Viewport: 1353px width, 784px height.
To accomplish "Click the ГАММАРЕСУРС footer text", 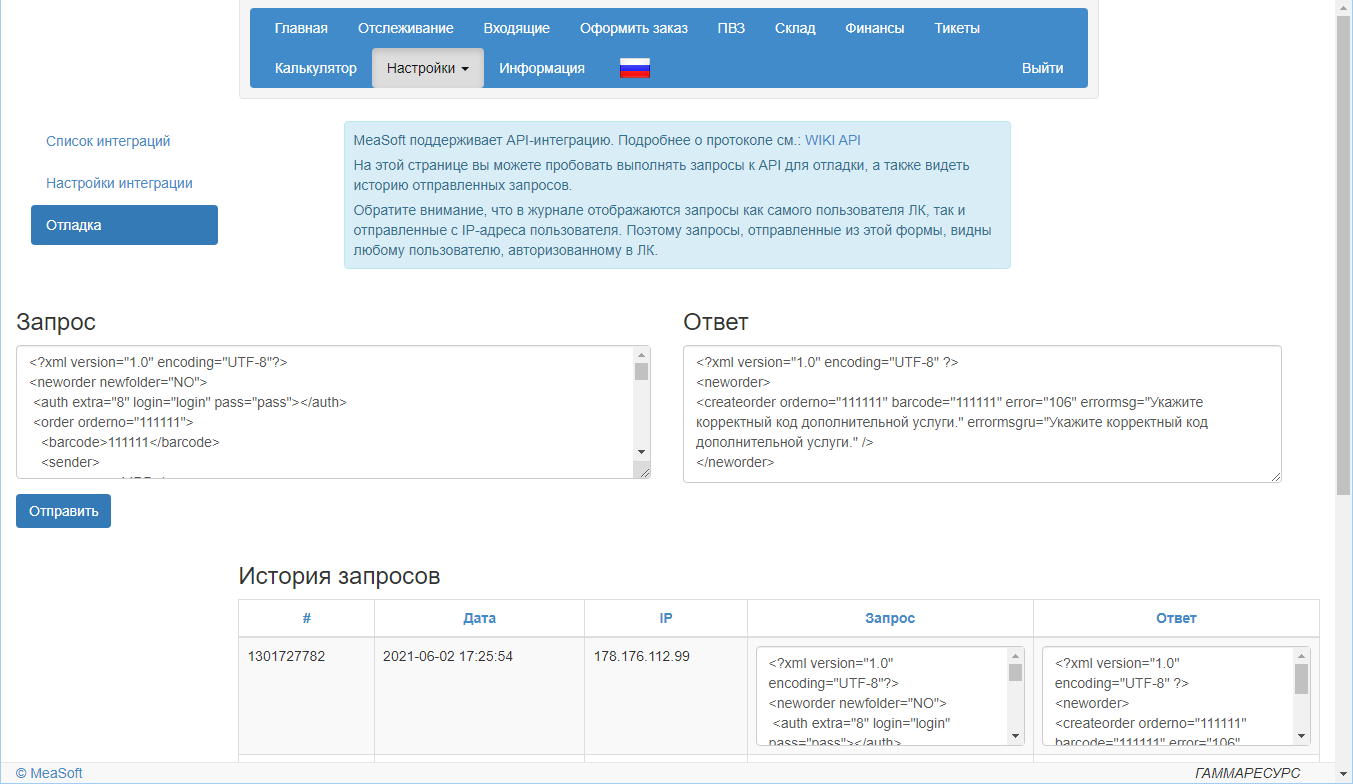I will 1248,773.
